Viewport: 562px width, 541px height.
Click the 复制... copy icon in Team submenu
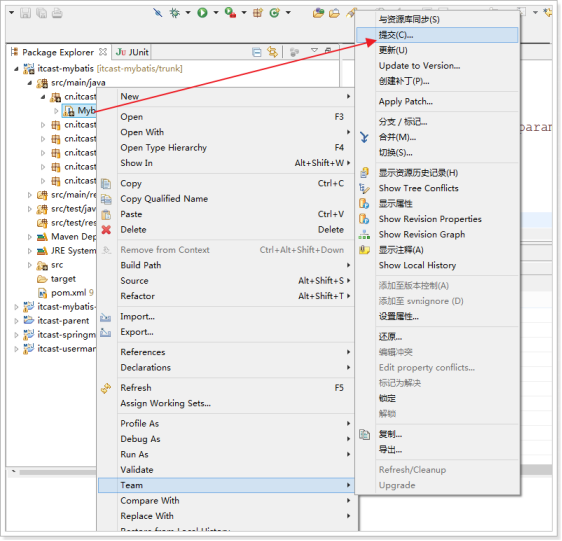(365, 435)
